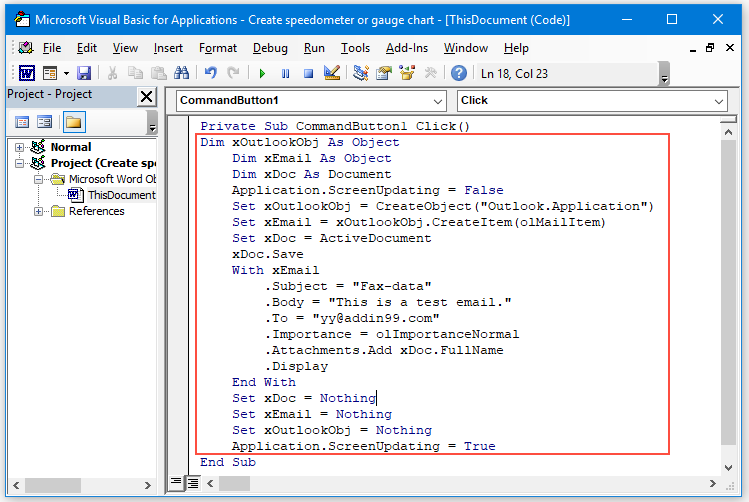Viewport: 749px width, 502px height.
Task: Click the Find binoculars icon
Action: click(182, 73)
